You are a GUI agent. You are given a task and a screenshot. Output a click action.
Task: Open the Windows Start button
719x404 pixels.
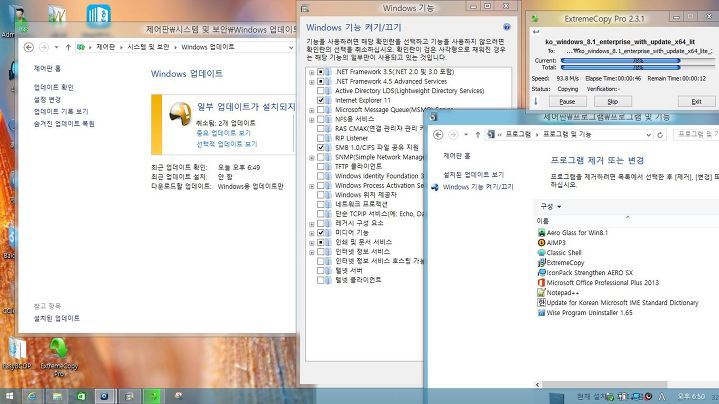pos(9,396)
